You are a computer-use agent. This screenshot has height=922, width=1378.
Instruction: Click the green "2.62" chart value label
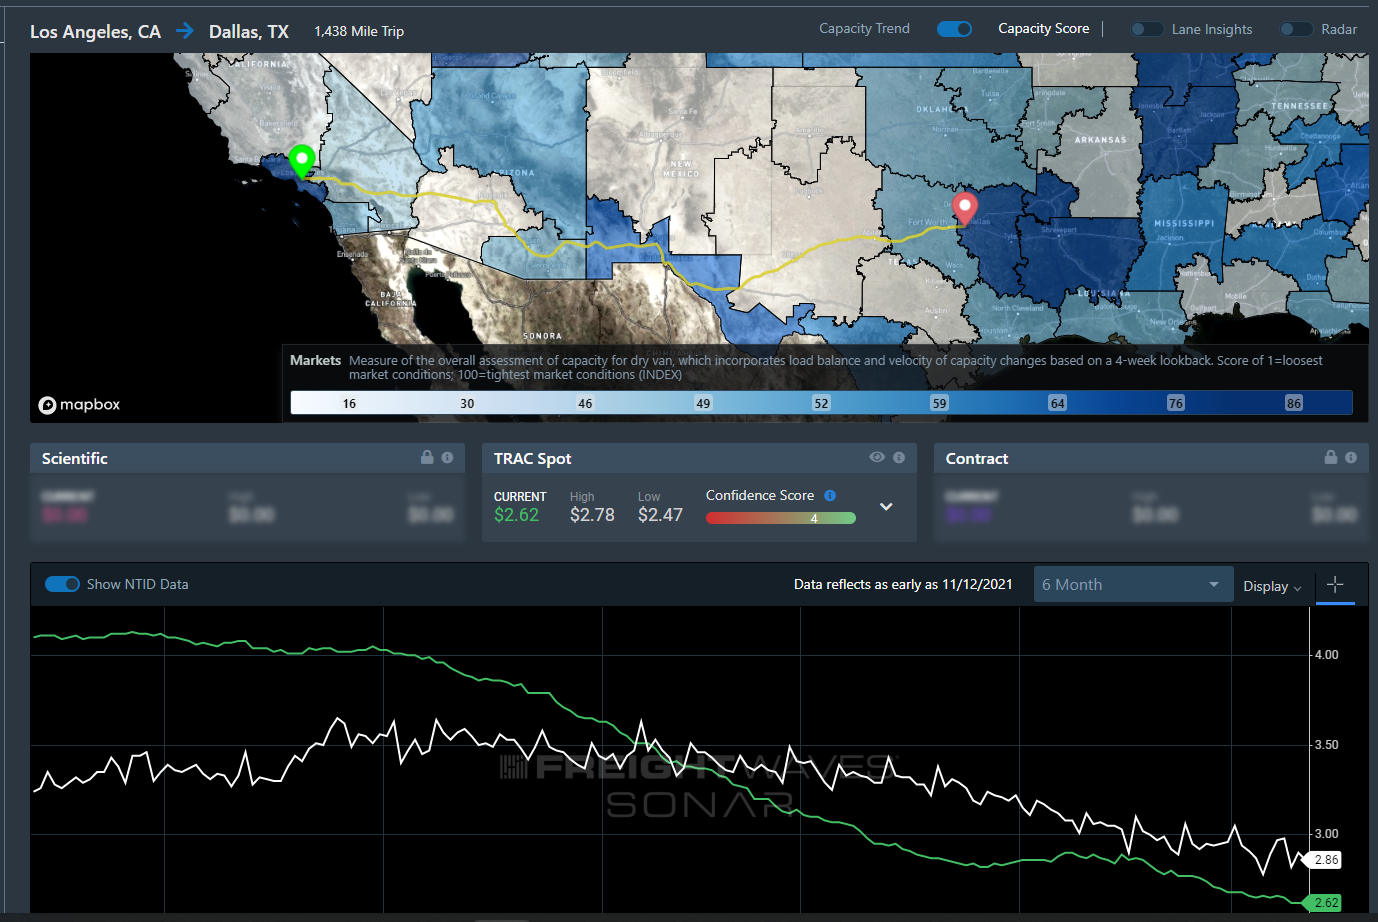(x=1326, y=903)
